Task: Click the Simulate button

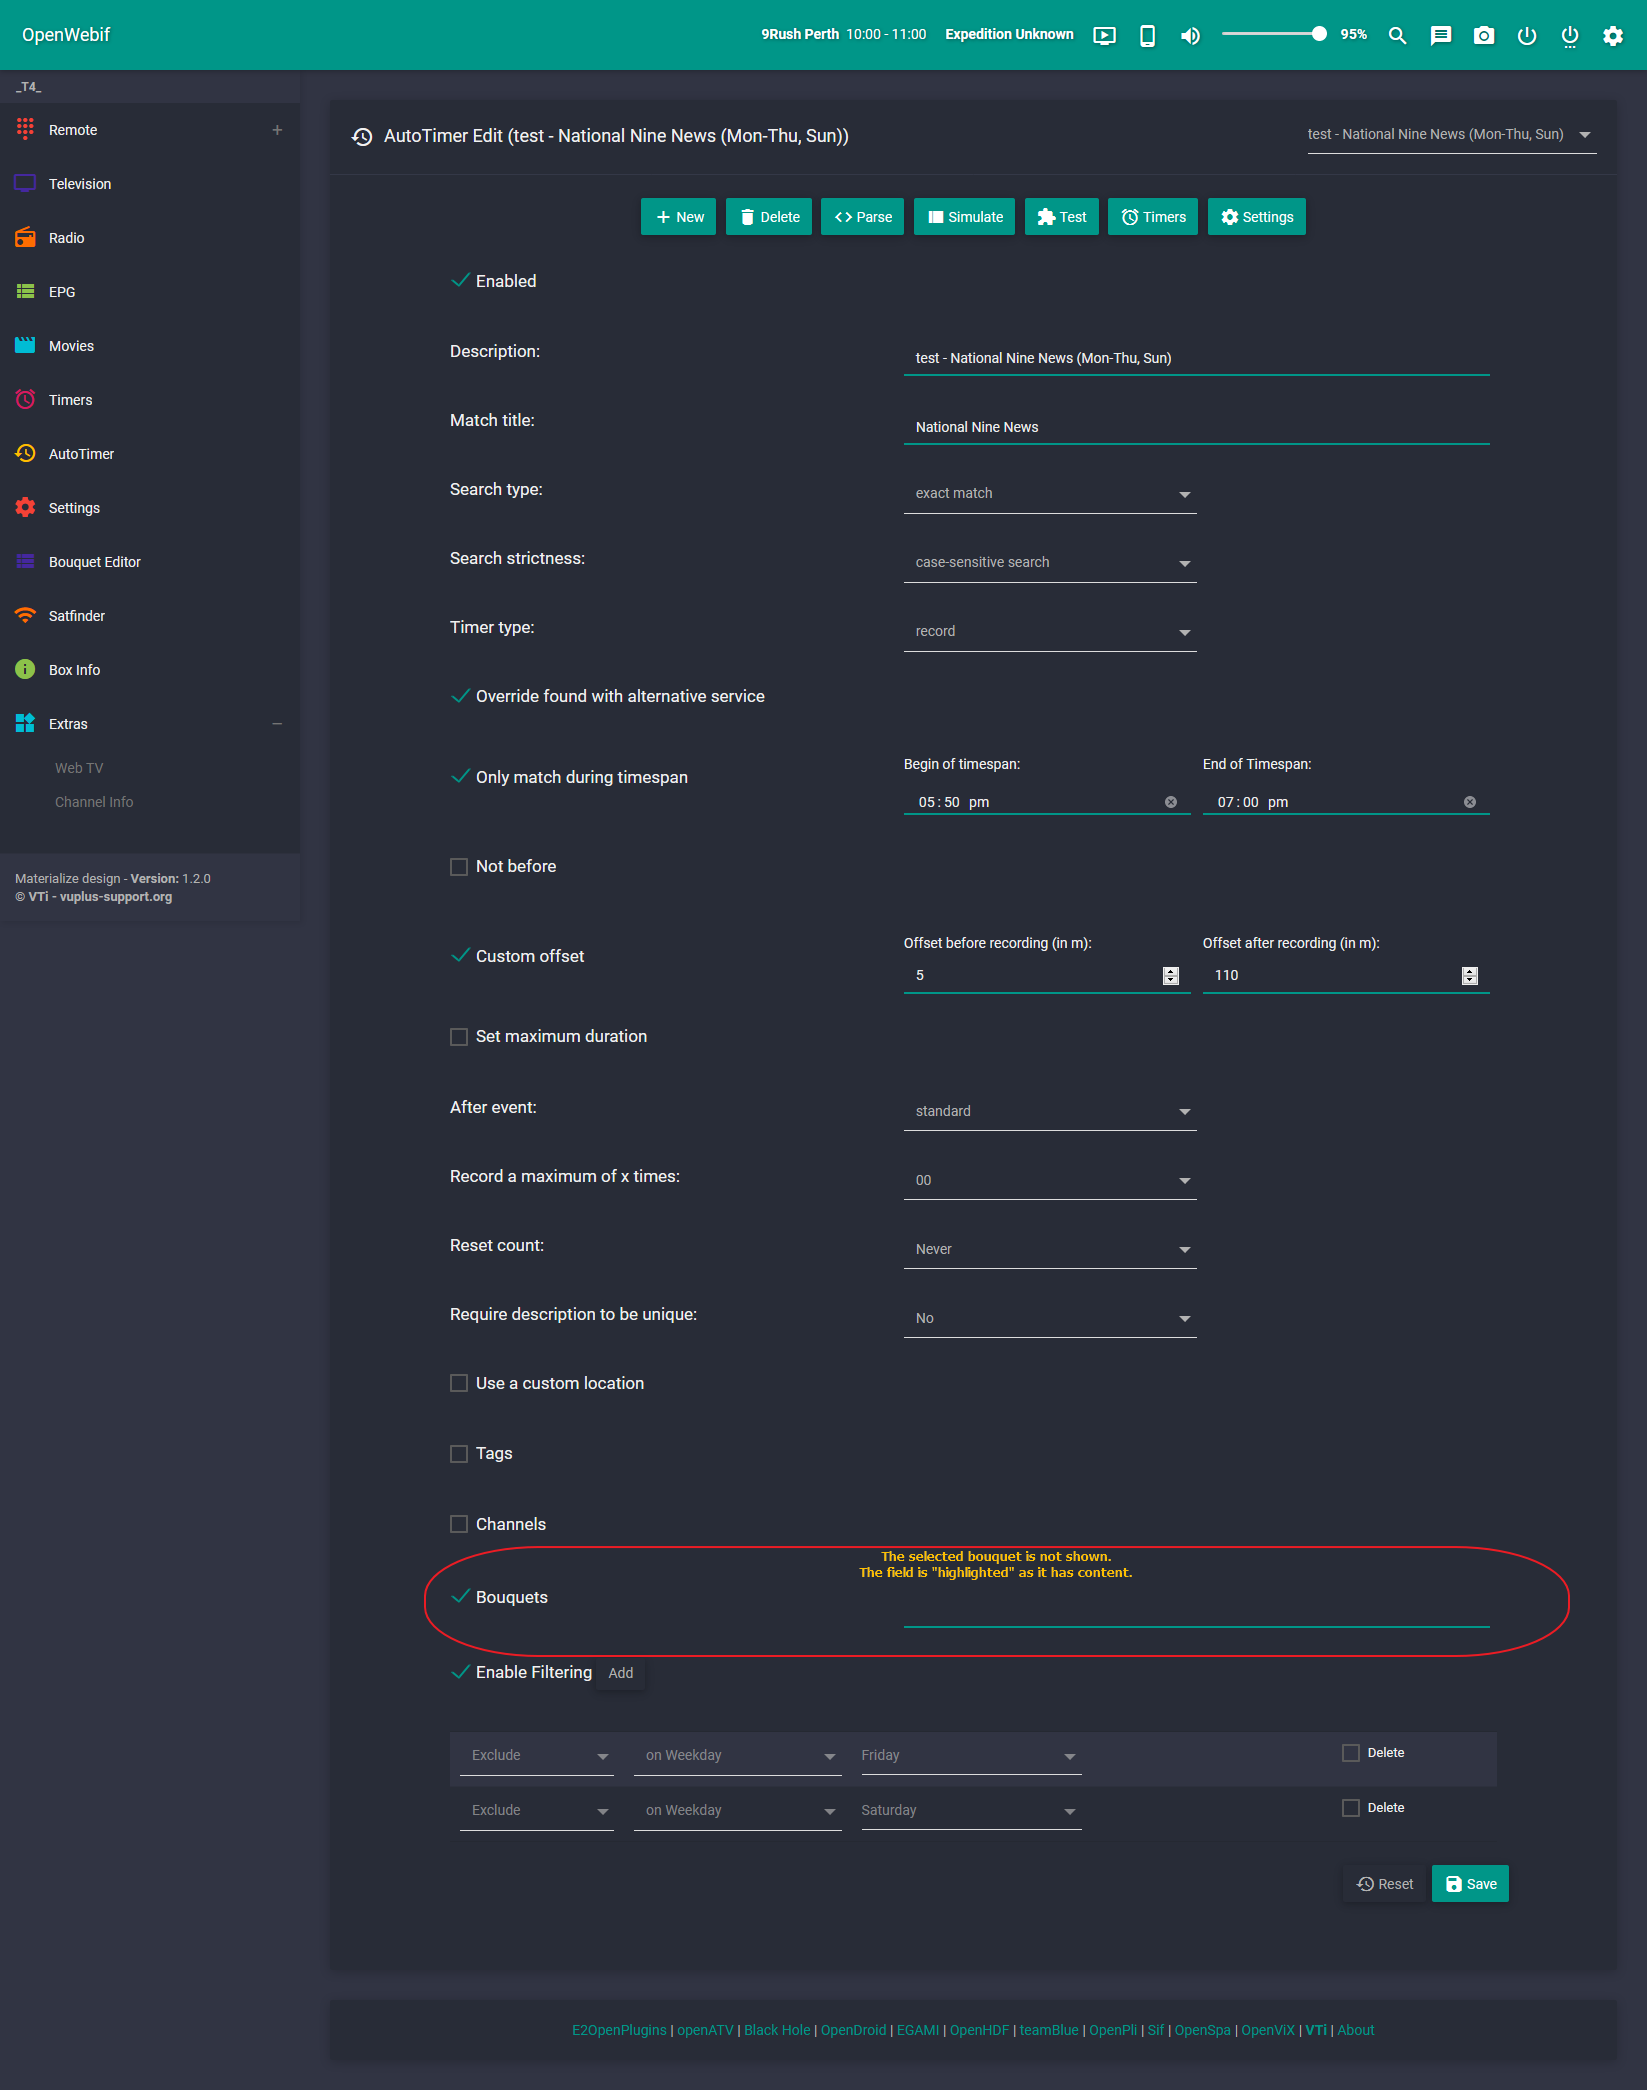Action: [963, 216]
